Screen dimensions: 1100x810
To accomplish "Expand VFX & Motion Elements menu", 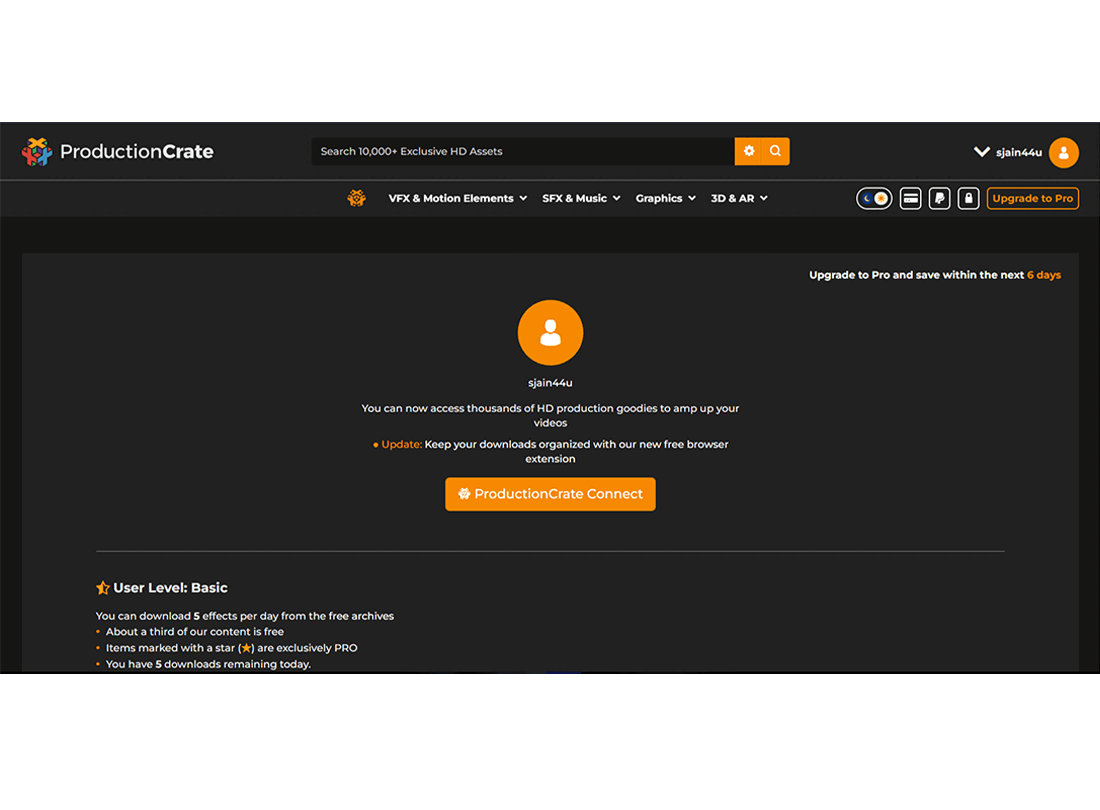I will point(457,198).
